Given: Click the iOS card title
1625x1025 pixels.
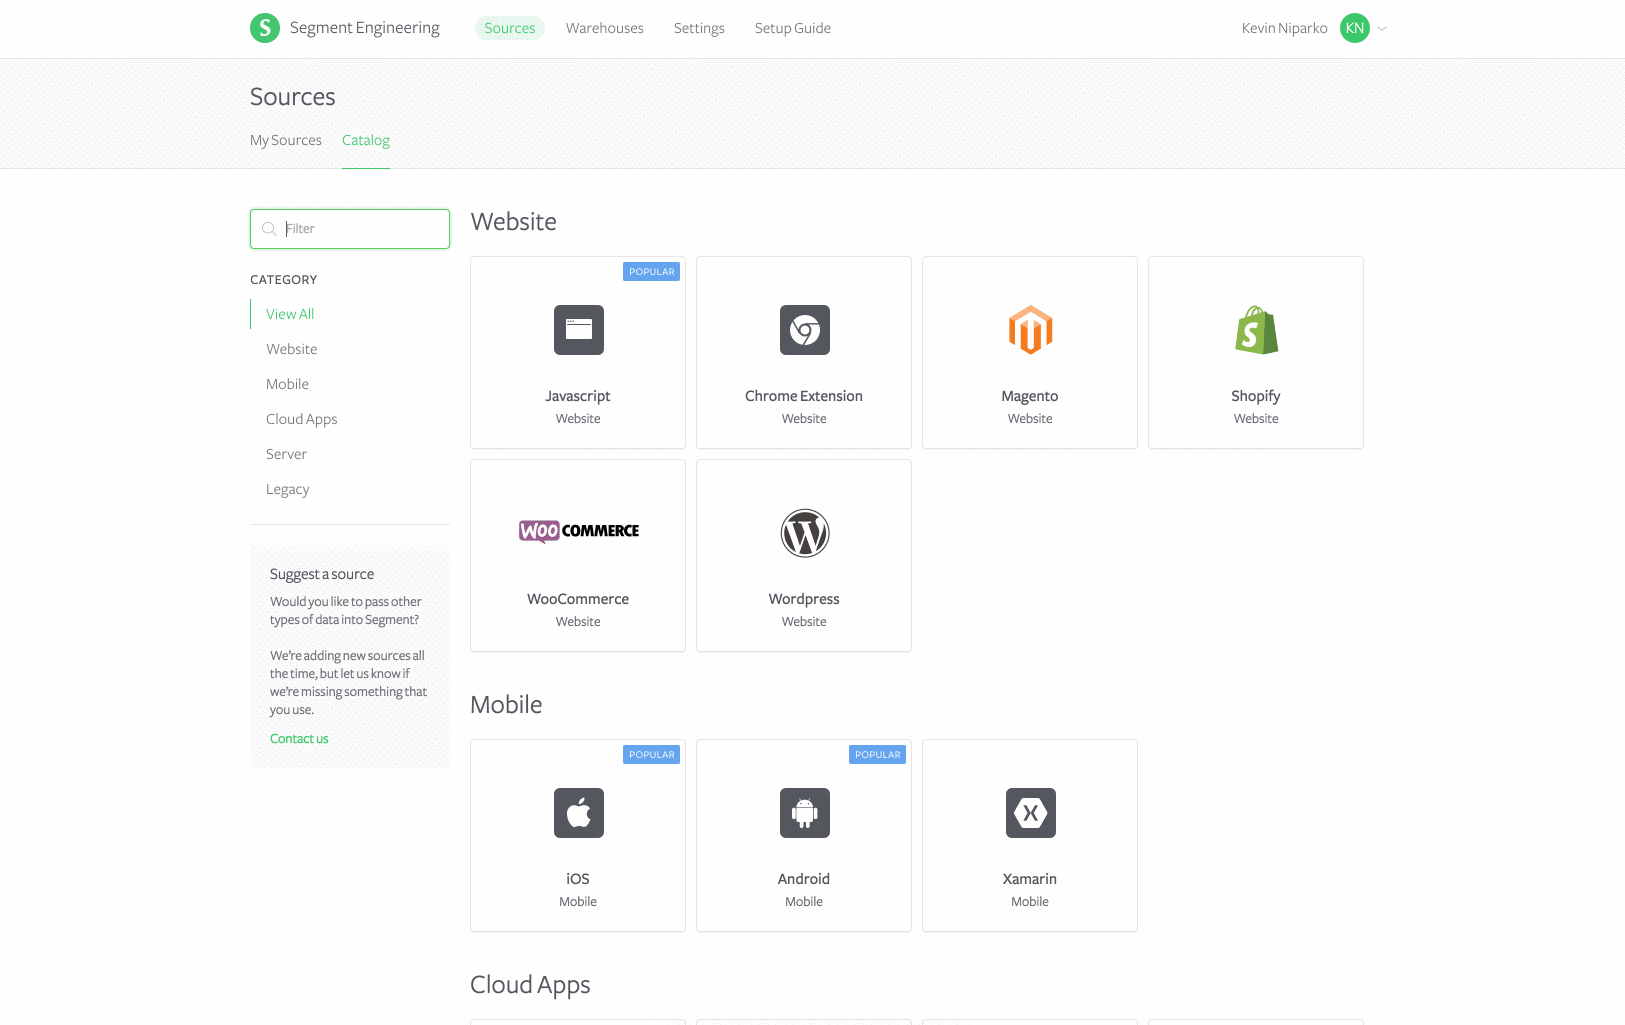Looking at the screenshot, I should tap(578, 879).
